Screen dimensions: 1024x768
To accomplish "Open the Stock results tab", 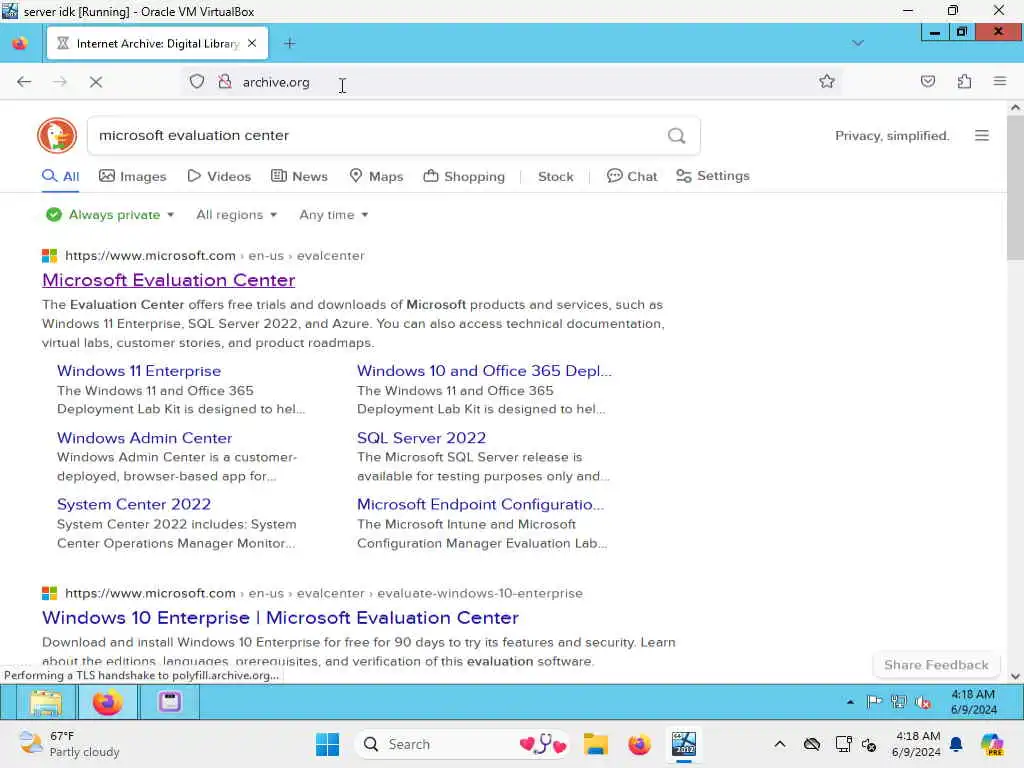I will 555,176.
